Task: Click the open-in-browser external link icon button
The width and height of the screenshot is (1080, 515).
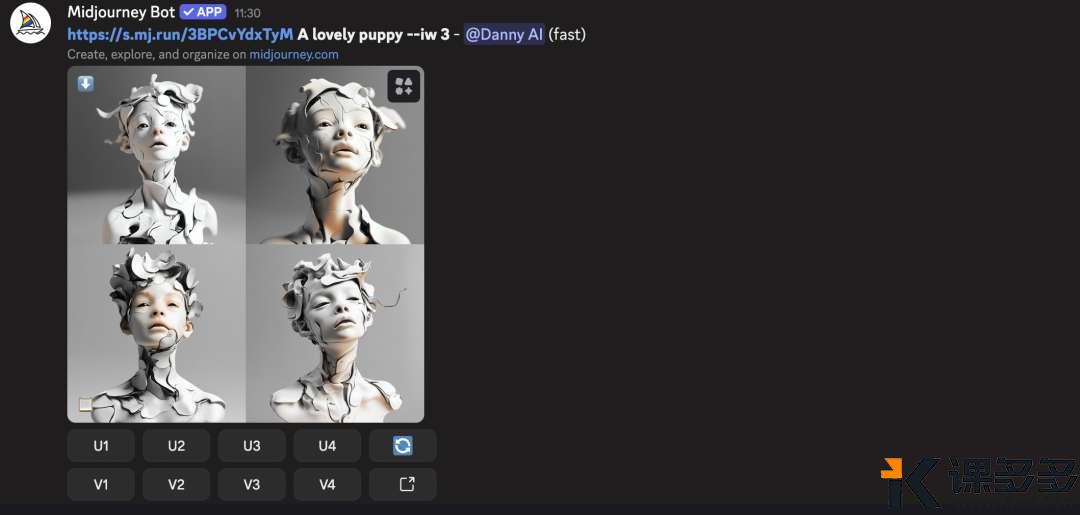Action: (x=403, y=485)
